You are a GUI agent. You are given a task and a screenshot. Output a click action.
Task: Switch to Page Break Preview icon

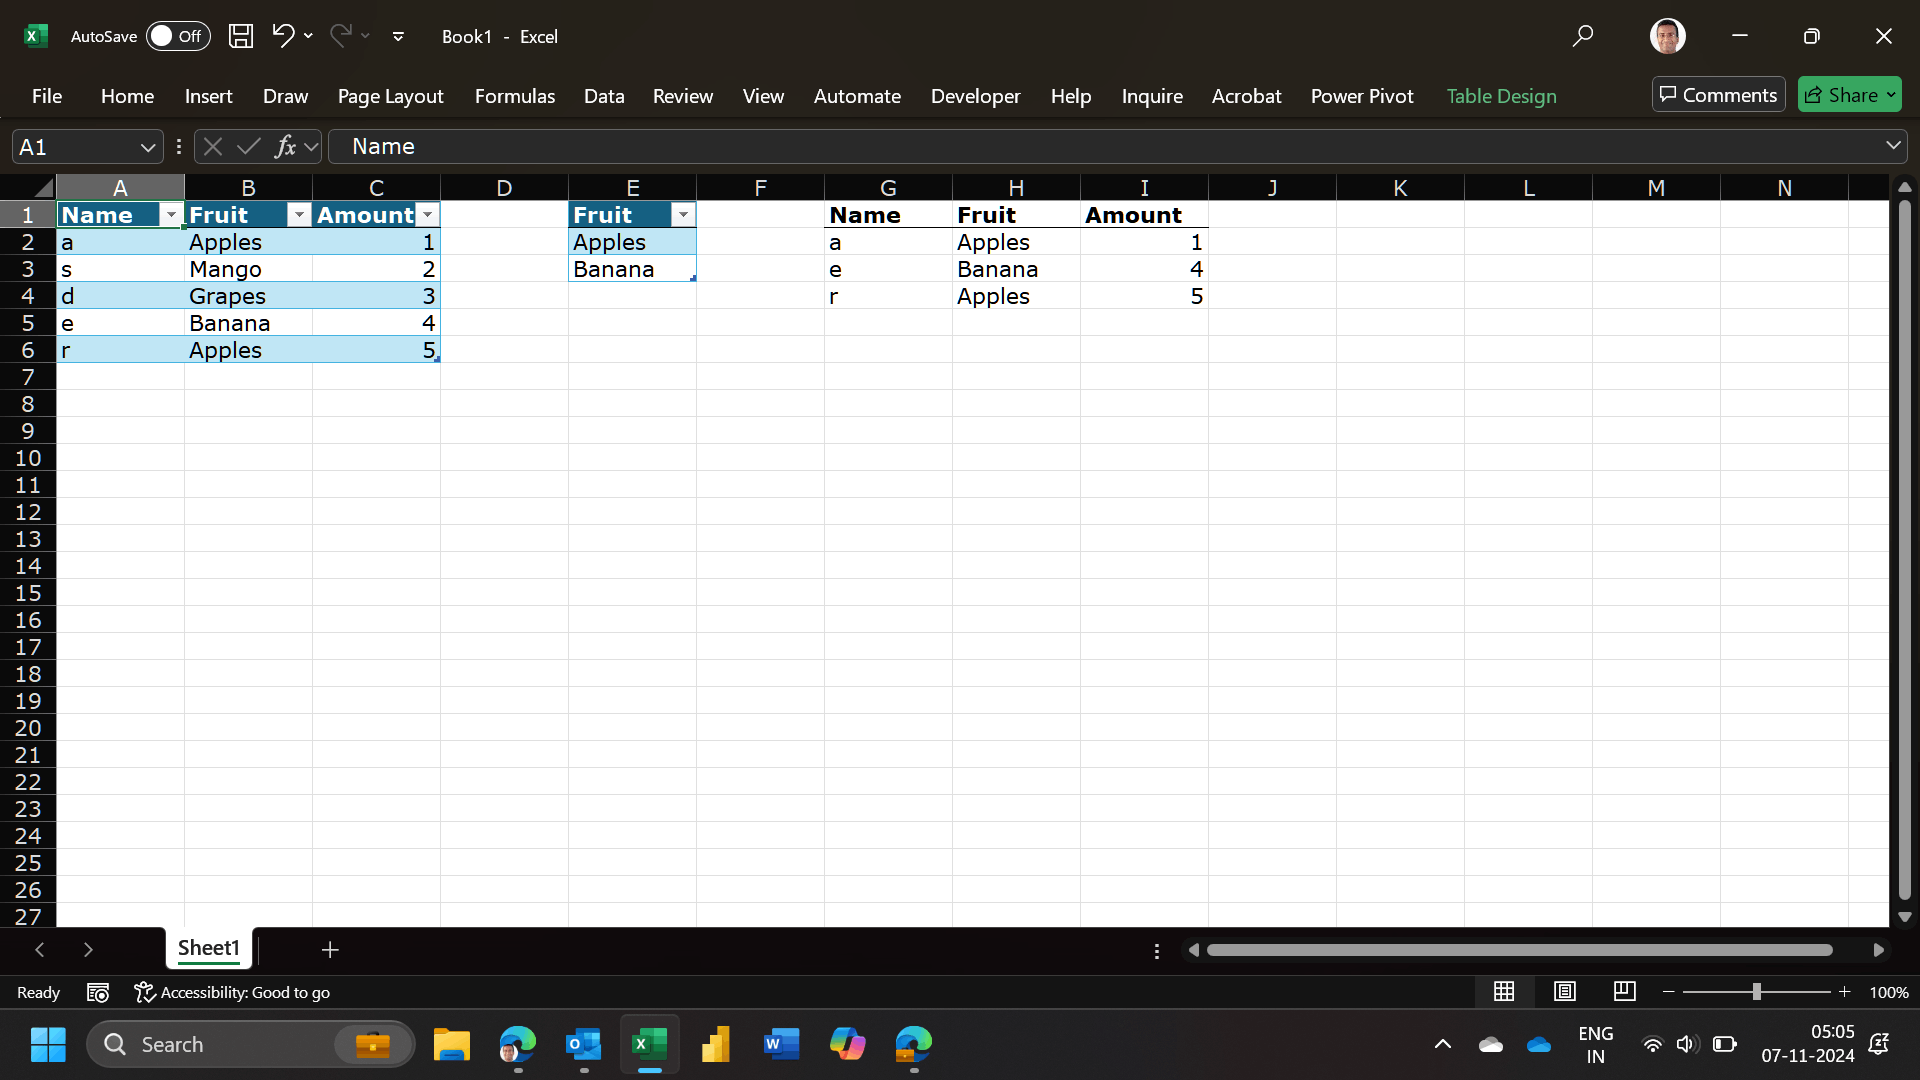pos(1625,992)
